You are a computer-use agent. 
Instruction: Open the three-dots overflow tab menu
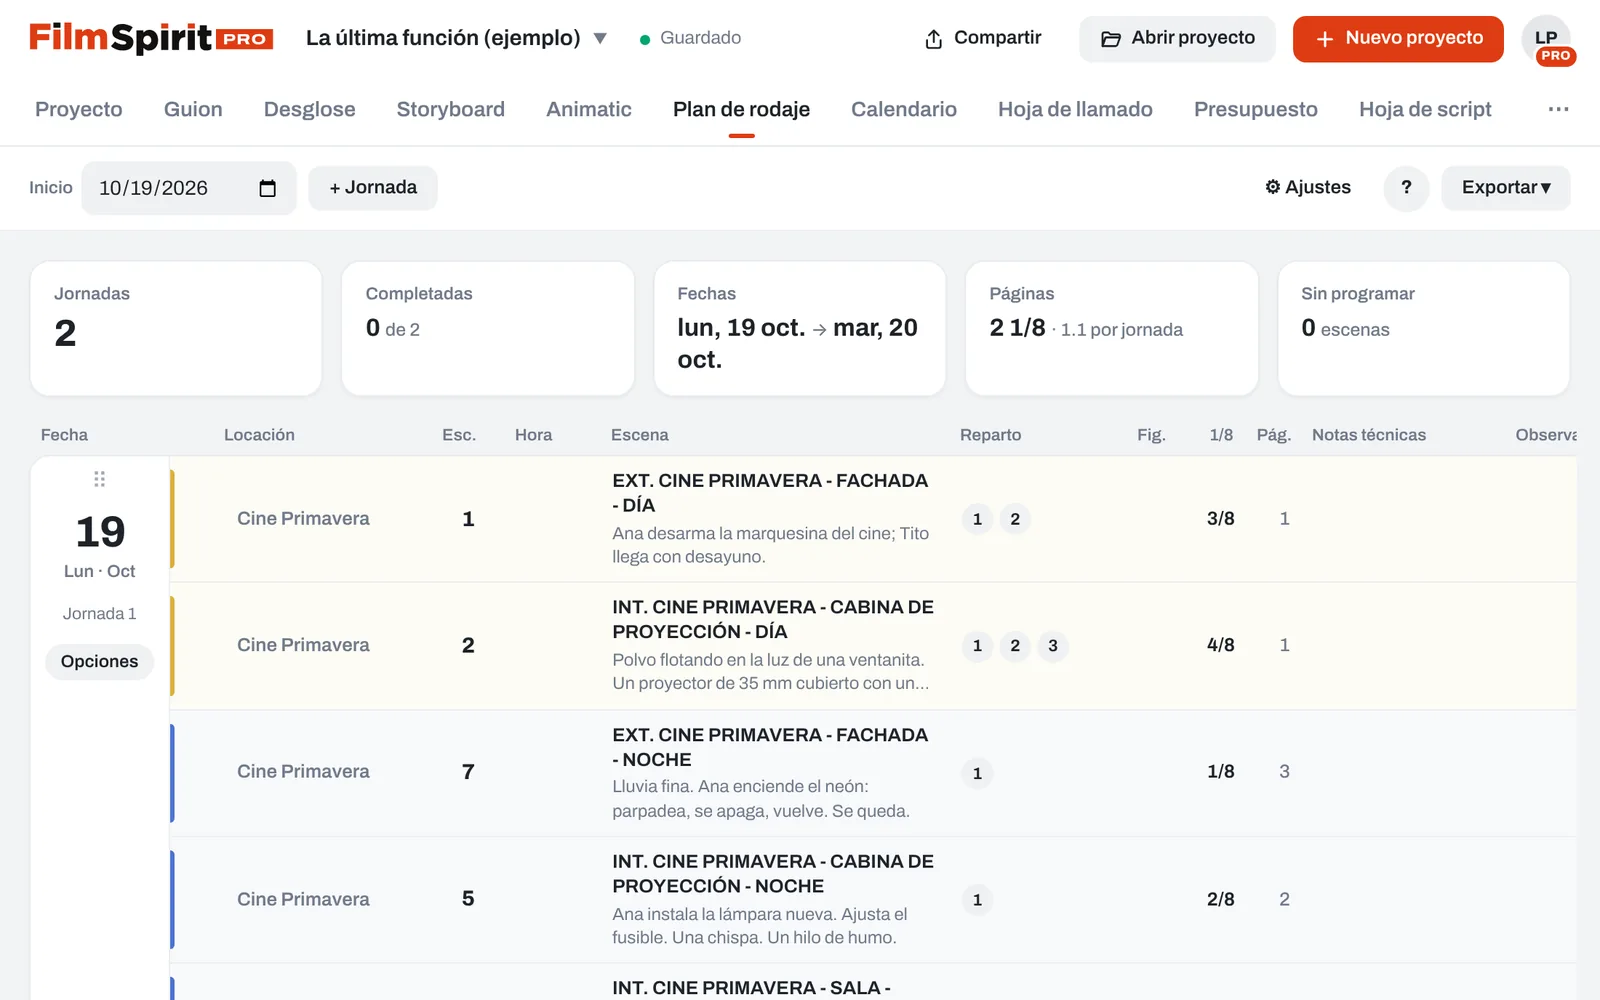point(1558,109)
